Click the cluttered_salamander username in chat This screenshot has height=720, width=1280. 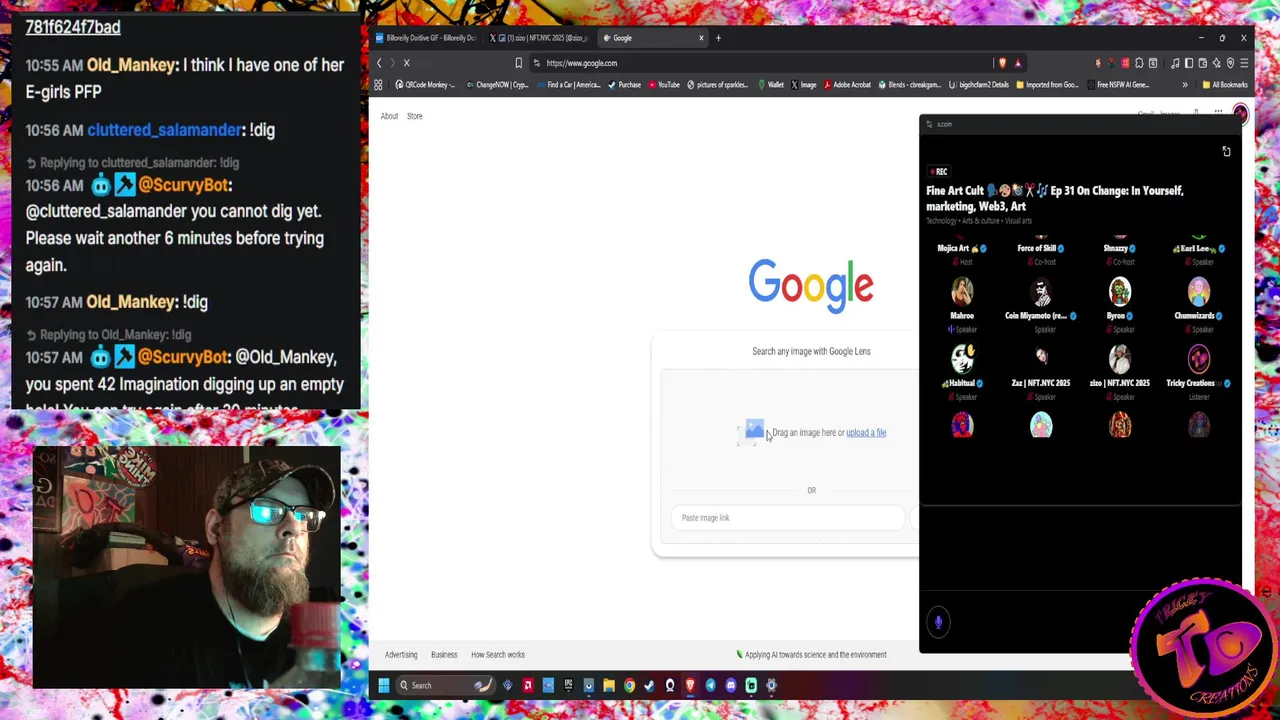[x=165, y=130]
